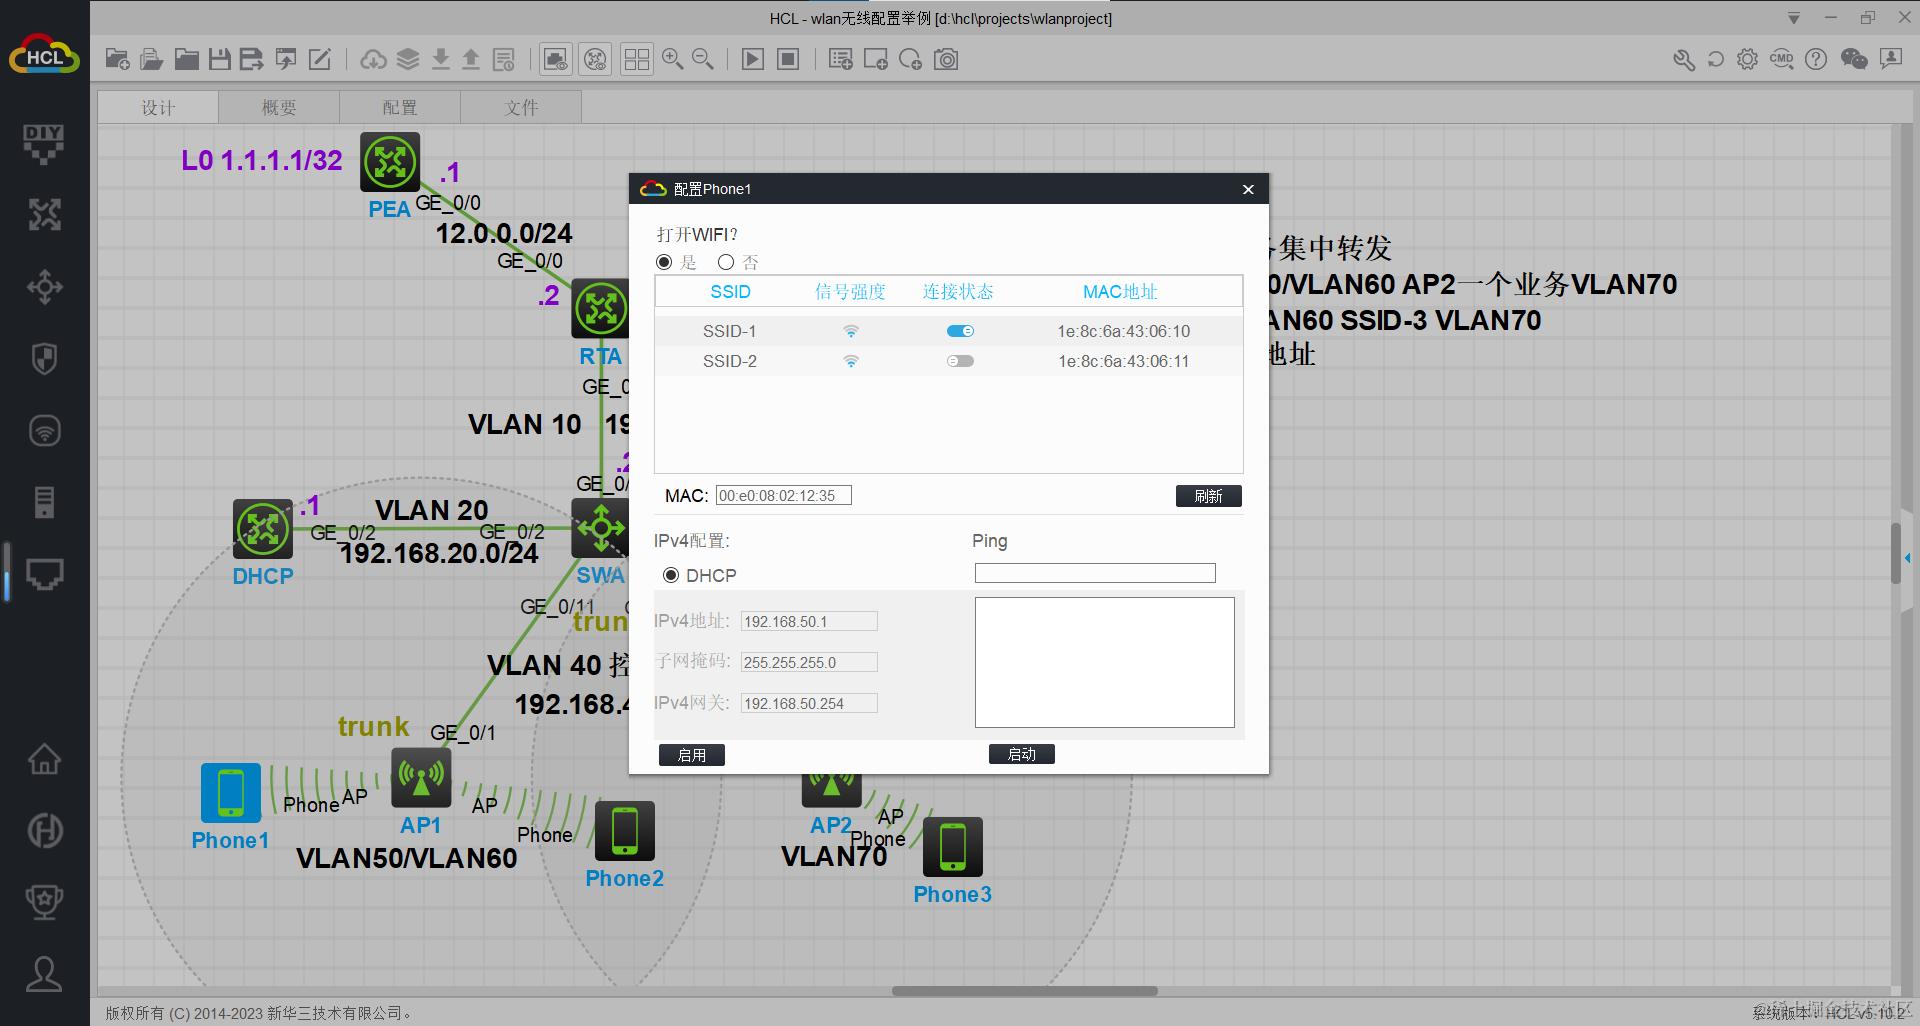Click the 子网掩码 subnet mask field
The image size is (1920, 1026).
(809, 662)
